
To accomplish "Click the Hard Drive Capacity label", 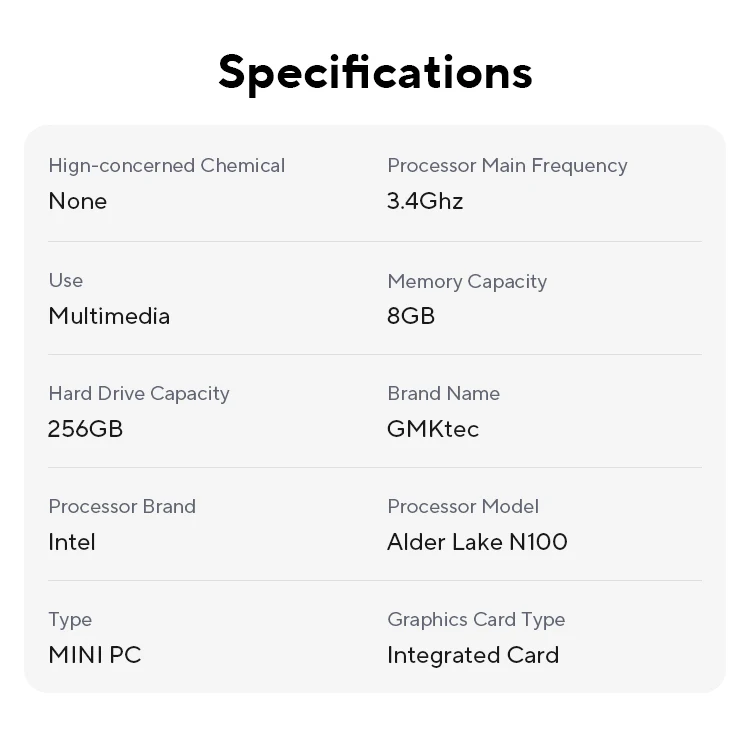I will [139, 393].
